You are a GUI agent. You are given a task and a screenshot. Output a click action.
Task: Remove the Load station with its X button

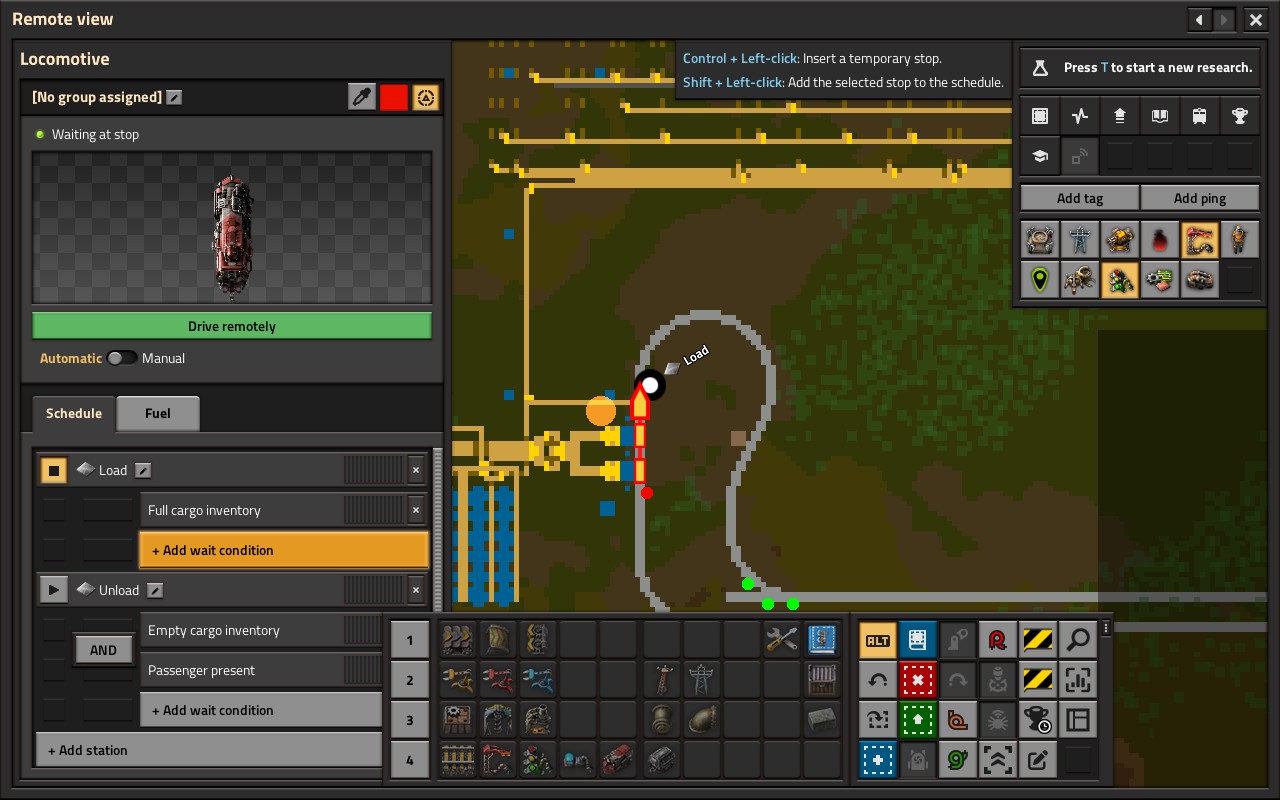pos(416,470)
